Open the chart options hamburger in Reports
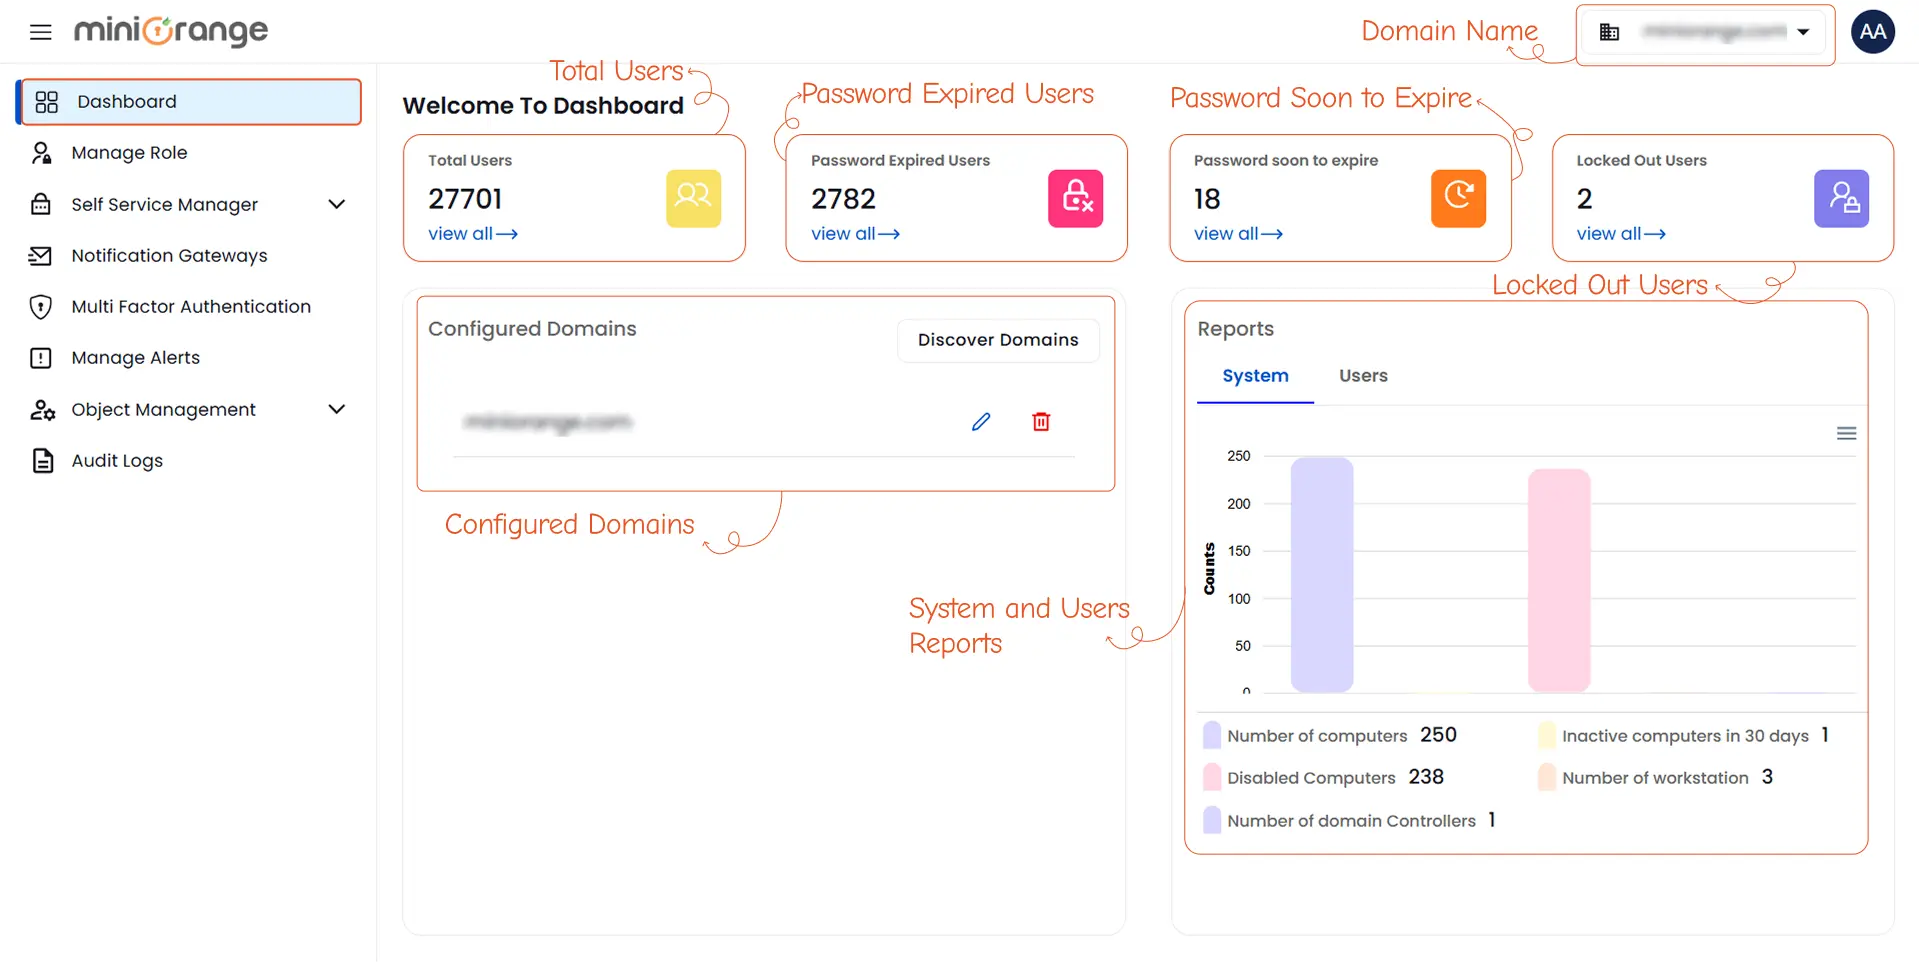Viewport: 1920px width, 962px height. (x=1847, y=433)
